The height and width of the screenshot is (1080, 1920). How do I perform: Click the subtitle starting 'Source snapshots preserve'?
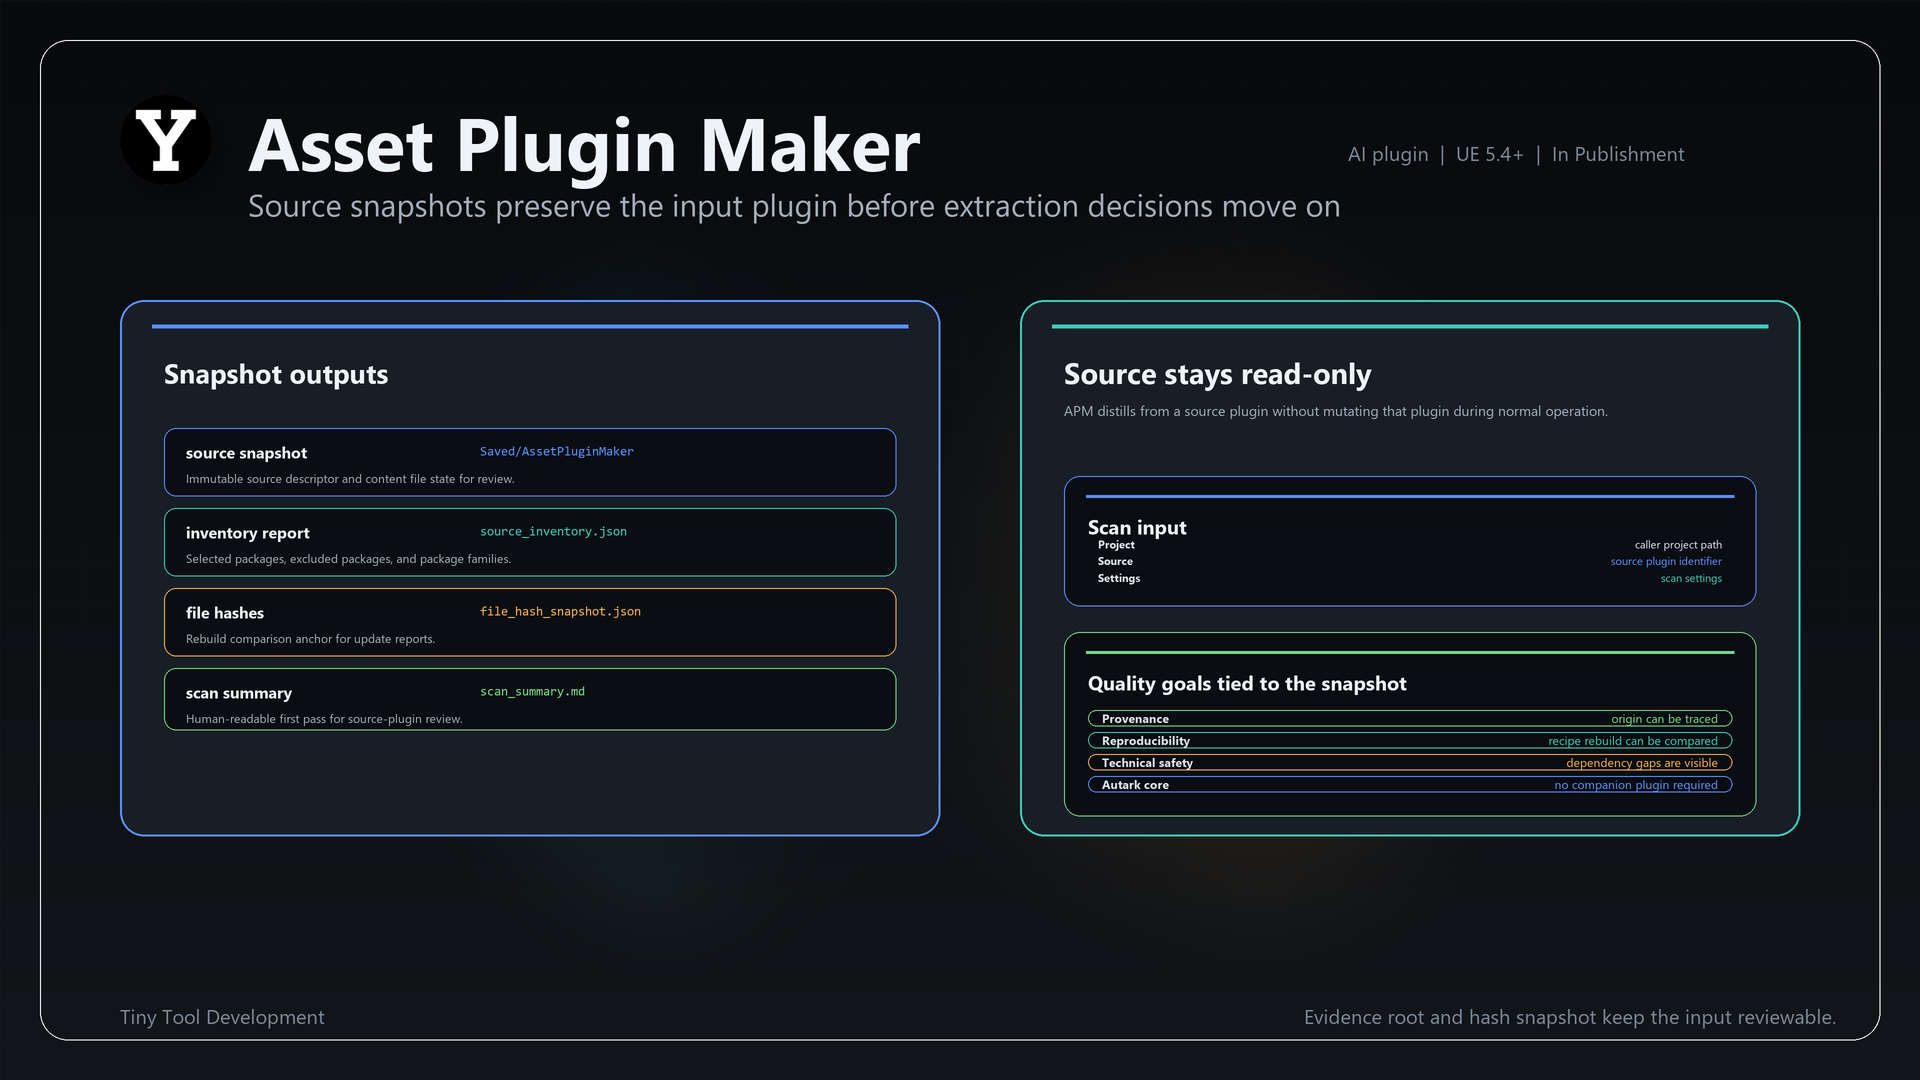click(x=794, y=206)
